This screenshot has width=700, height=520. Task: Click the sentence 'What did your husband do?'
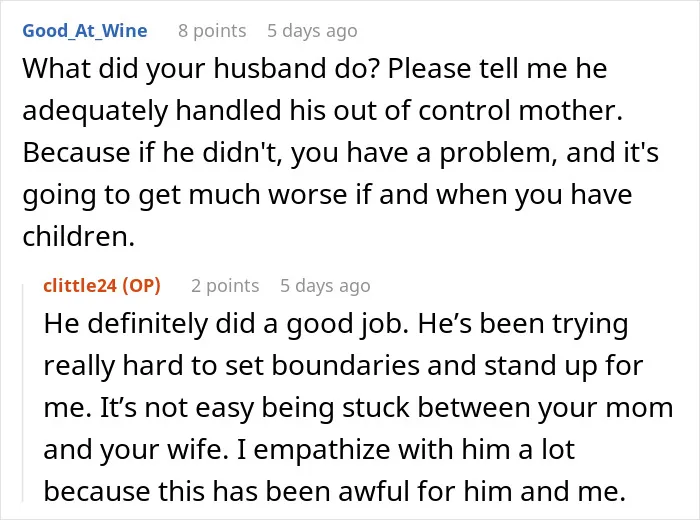click(x=201, y=69)
